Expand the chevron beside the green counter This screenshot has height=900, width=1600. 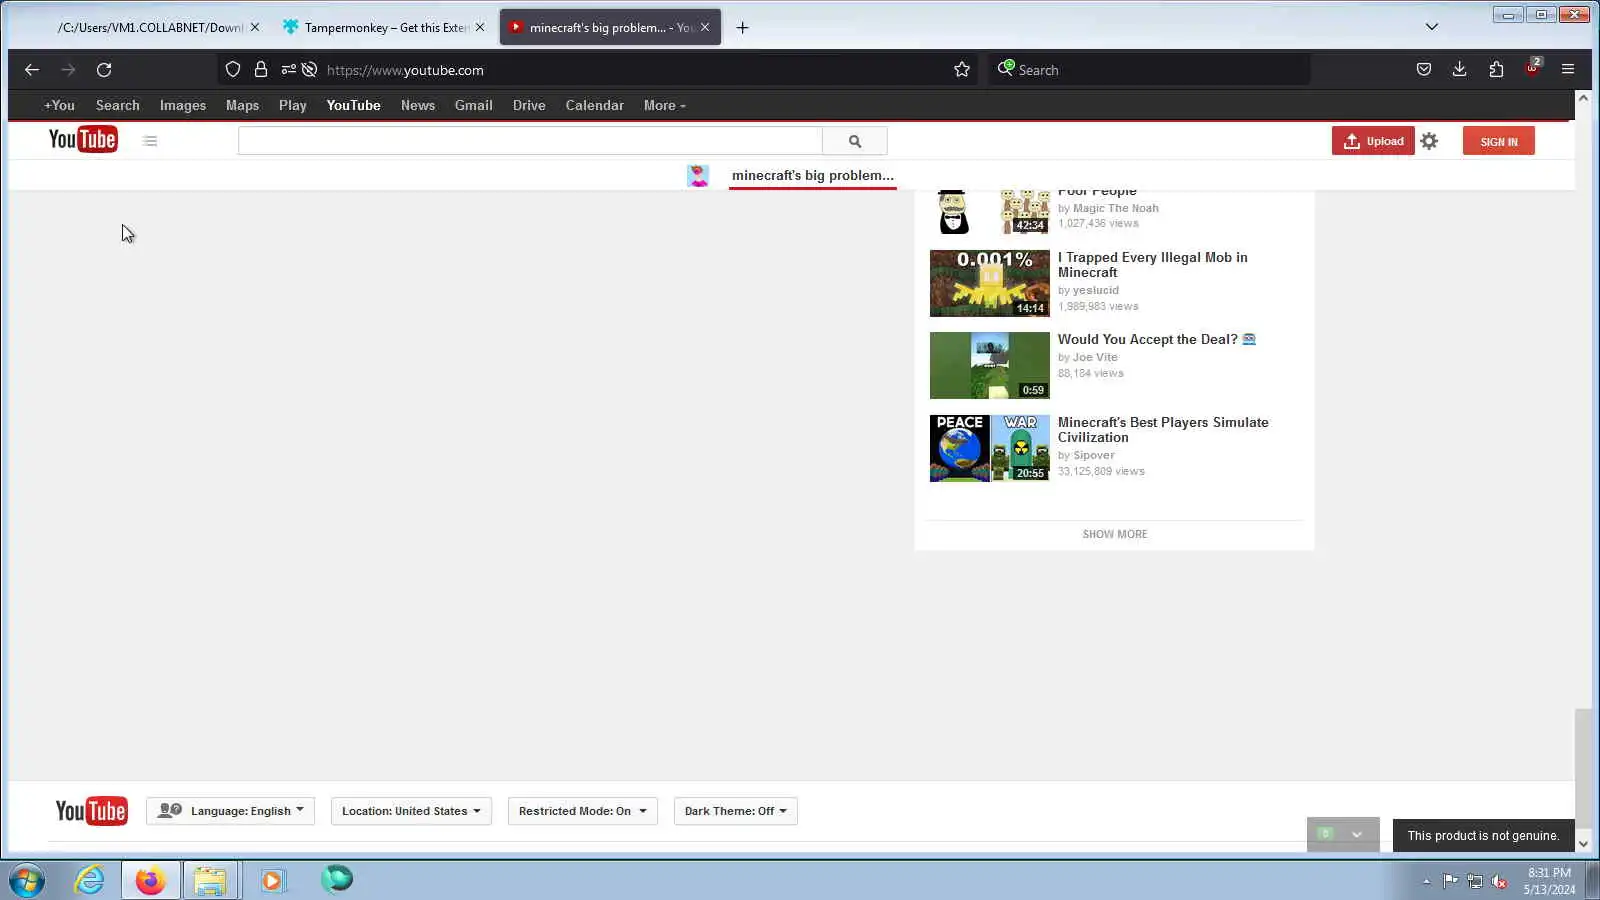1357,834
